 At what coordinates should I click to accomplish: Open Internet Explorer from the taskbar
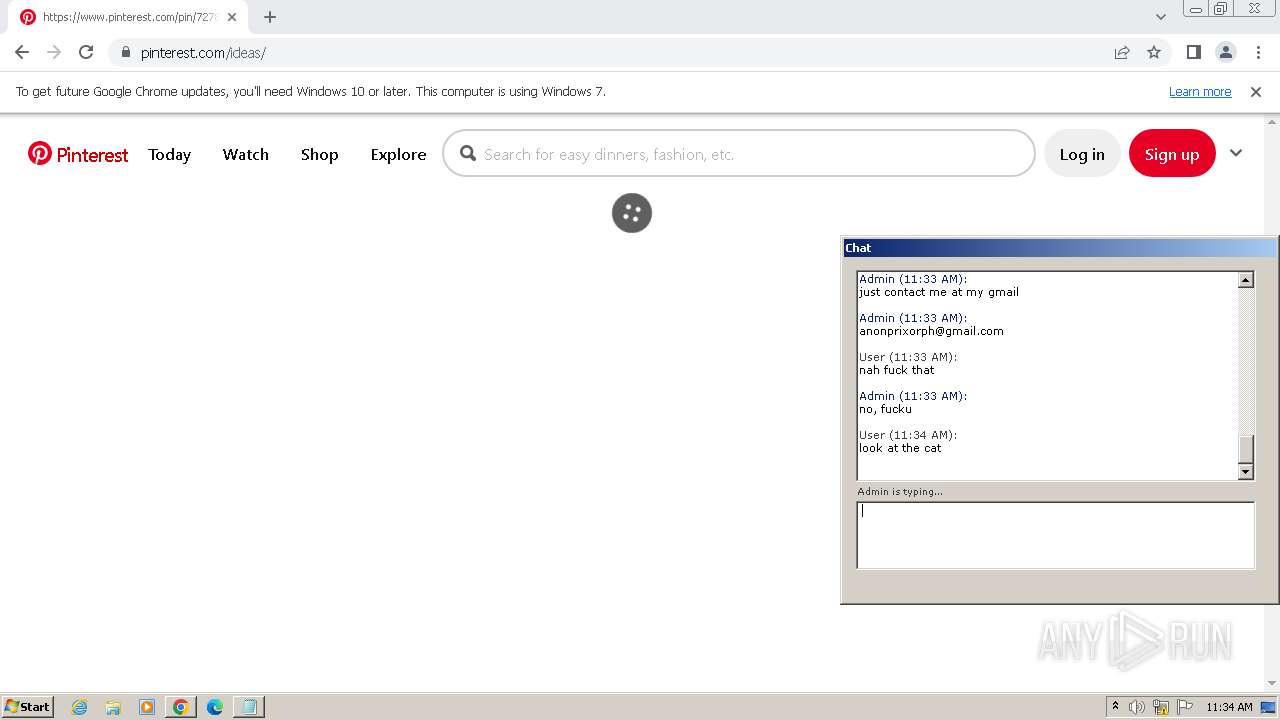80,707
